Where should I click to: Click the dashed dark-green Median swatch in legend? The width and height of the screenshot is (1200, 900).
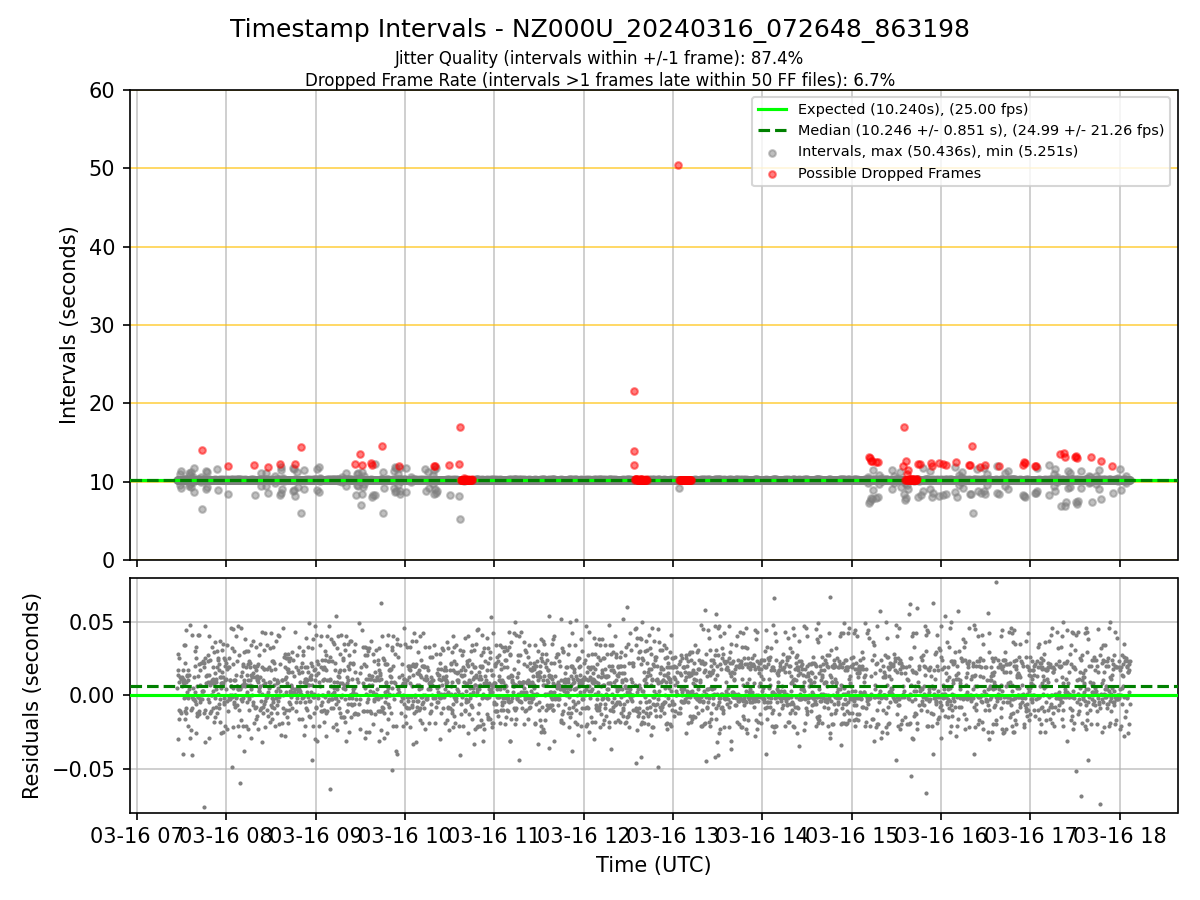[x=774, y=130]
